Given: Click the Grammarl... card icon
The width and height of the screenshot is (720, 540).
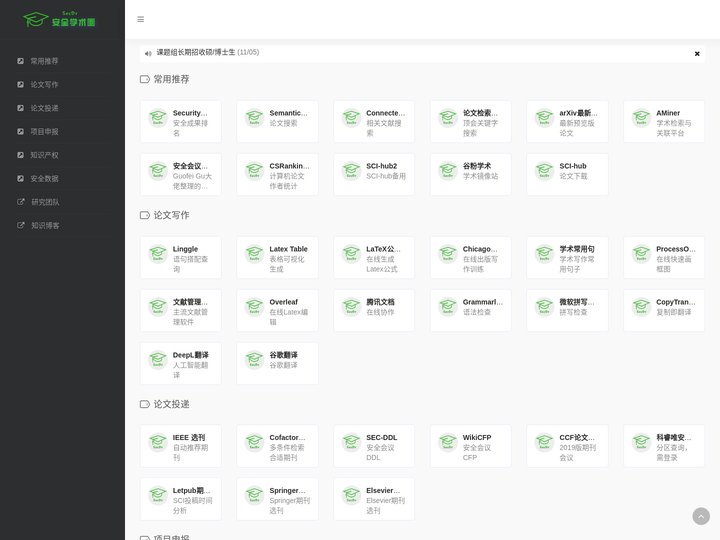Looking at the screenshot, I should pos(448,307).
